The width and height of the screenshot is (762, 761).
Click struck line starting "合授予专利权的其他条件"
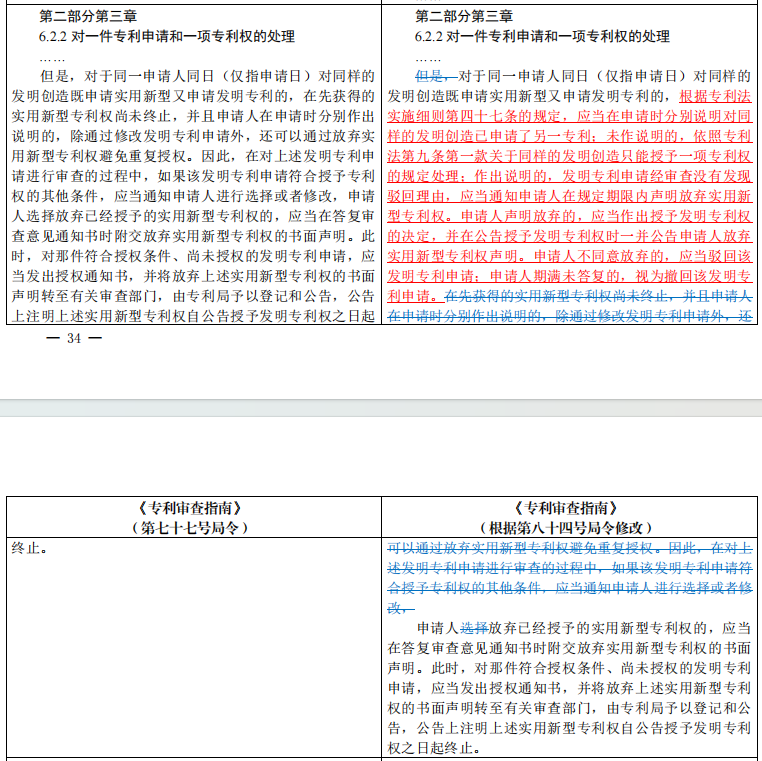[570, 588]
